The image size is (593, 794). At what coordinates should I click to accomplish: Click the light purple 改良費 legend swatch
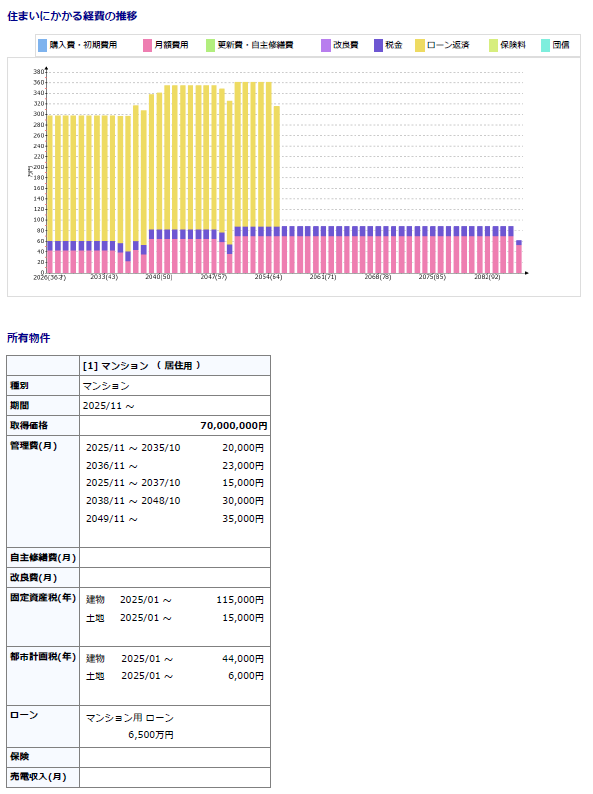[x=326, y=46]
